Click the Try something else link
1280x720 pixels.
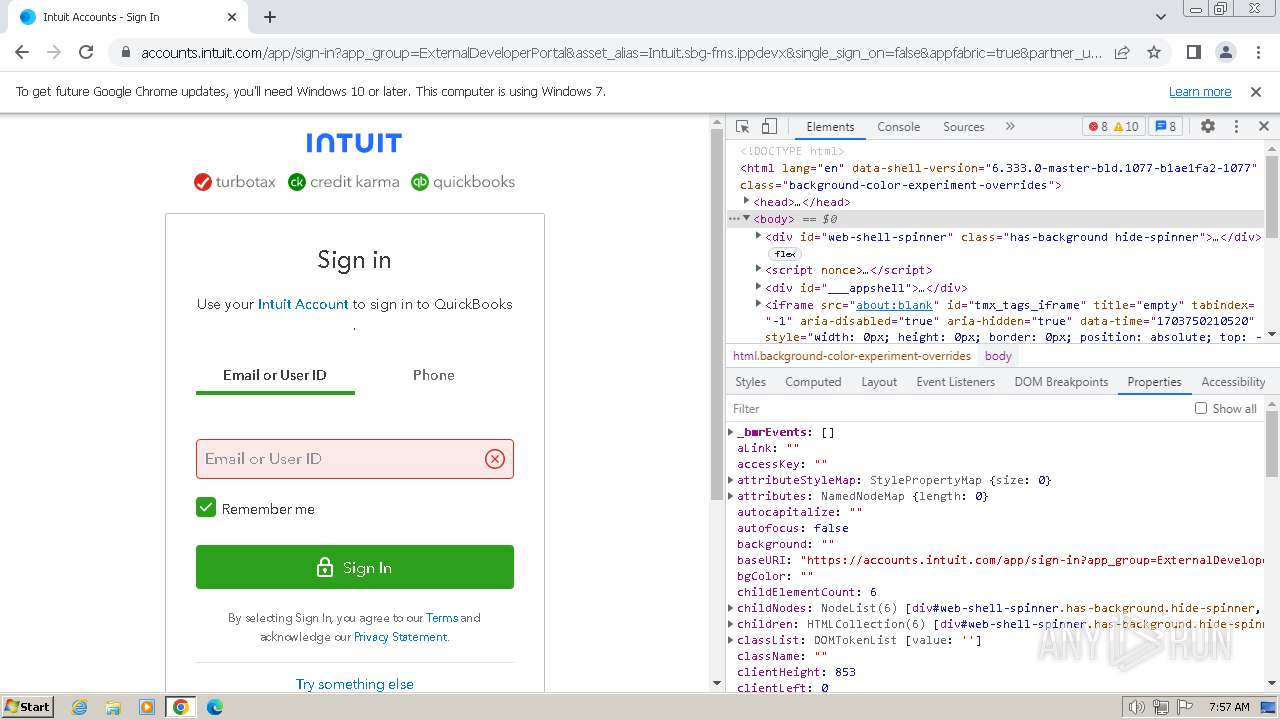(x=355, y=684)
